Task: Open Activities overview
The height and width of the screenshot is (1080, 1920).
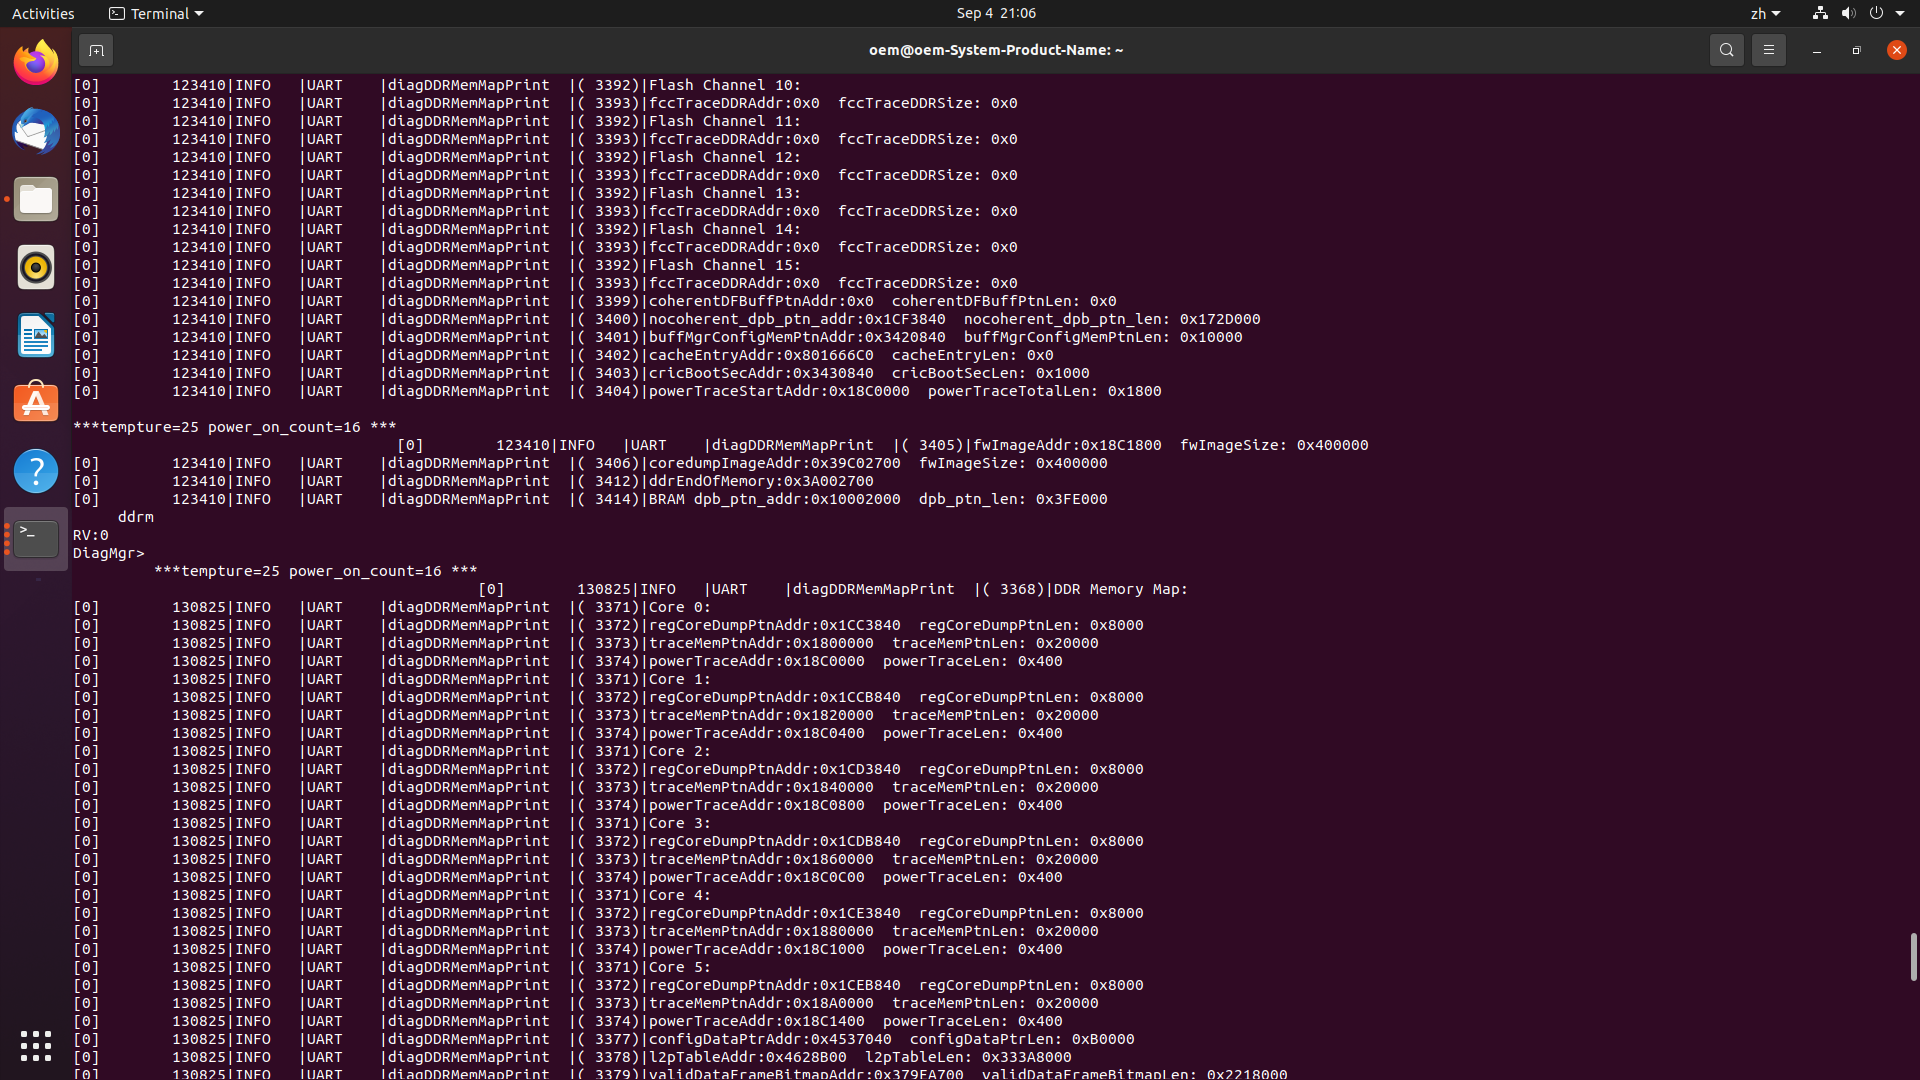Action: click(x=43, y=13)
